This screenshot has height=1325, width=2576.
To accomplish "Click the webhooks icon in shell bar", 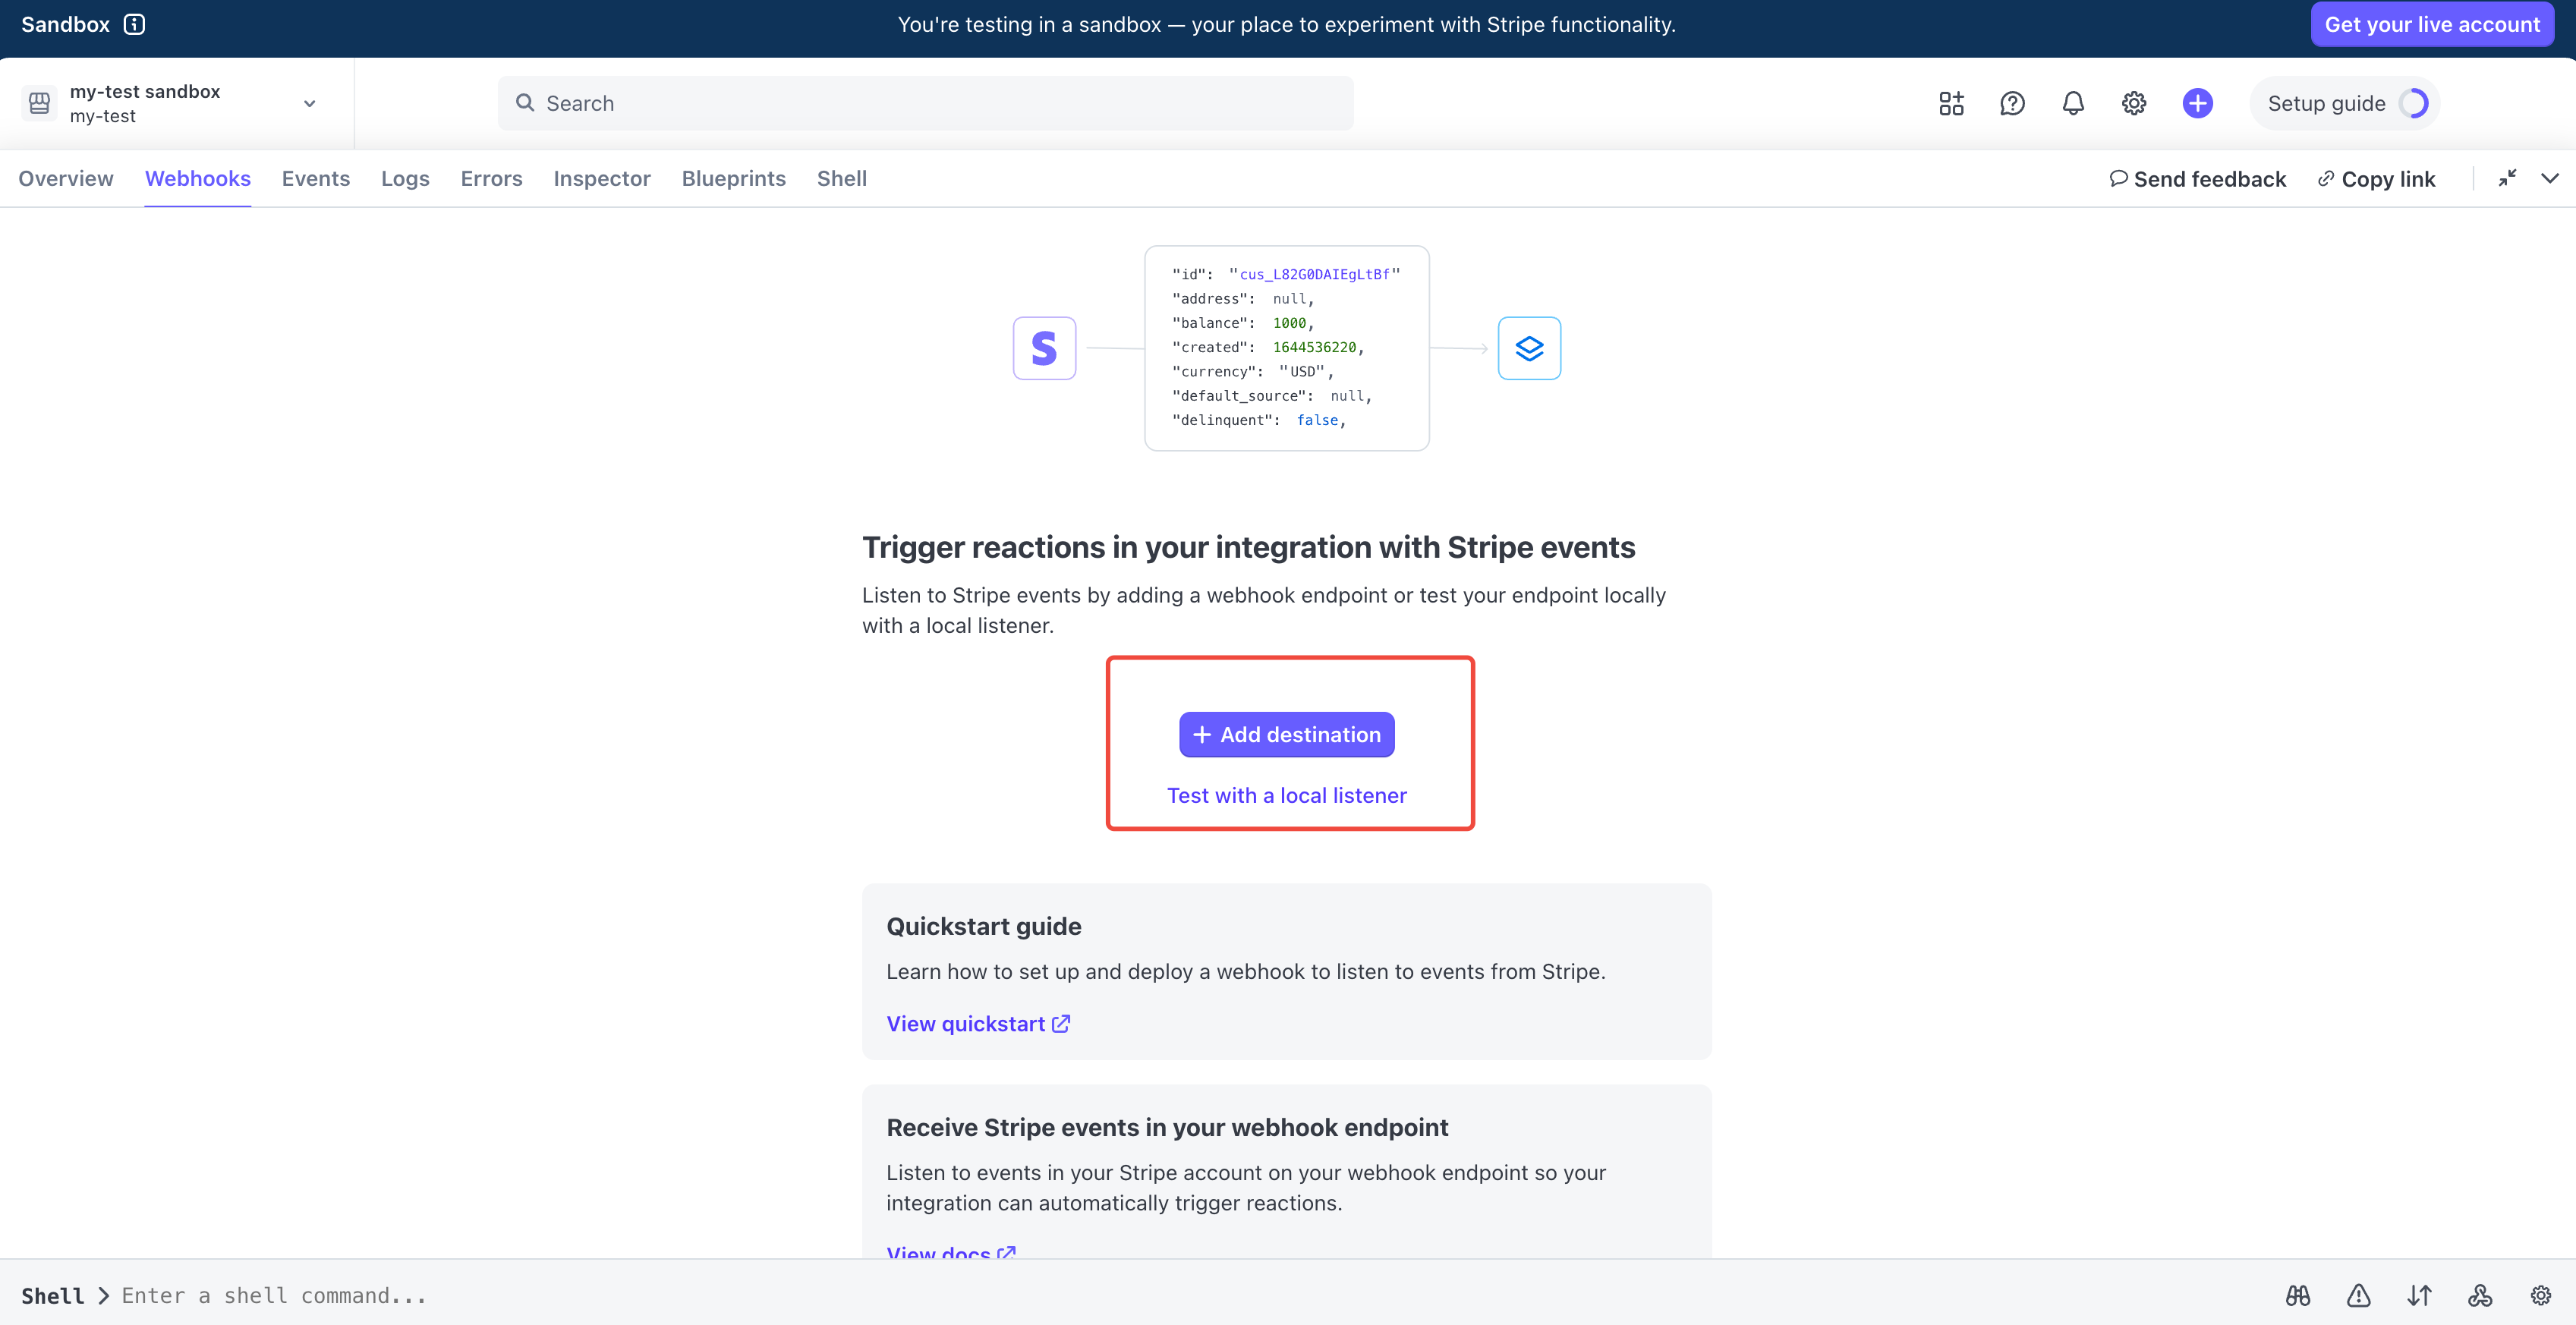I will (2480, 1296).
